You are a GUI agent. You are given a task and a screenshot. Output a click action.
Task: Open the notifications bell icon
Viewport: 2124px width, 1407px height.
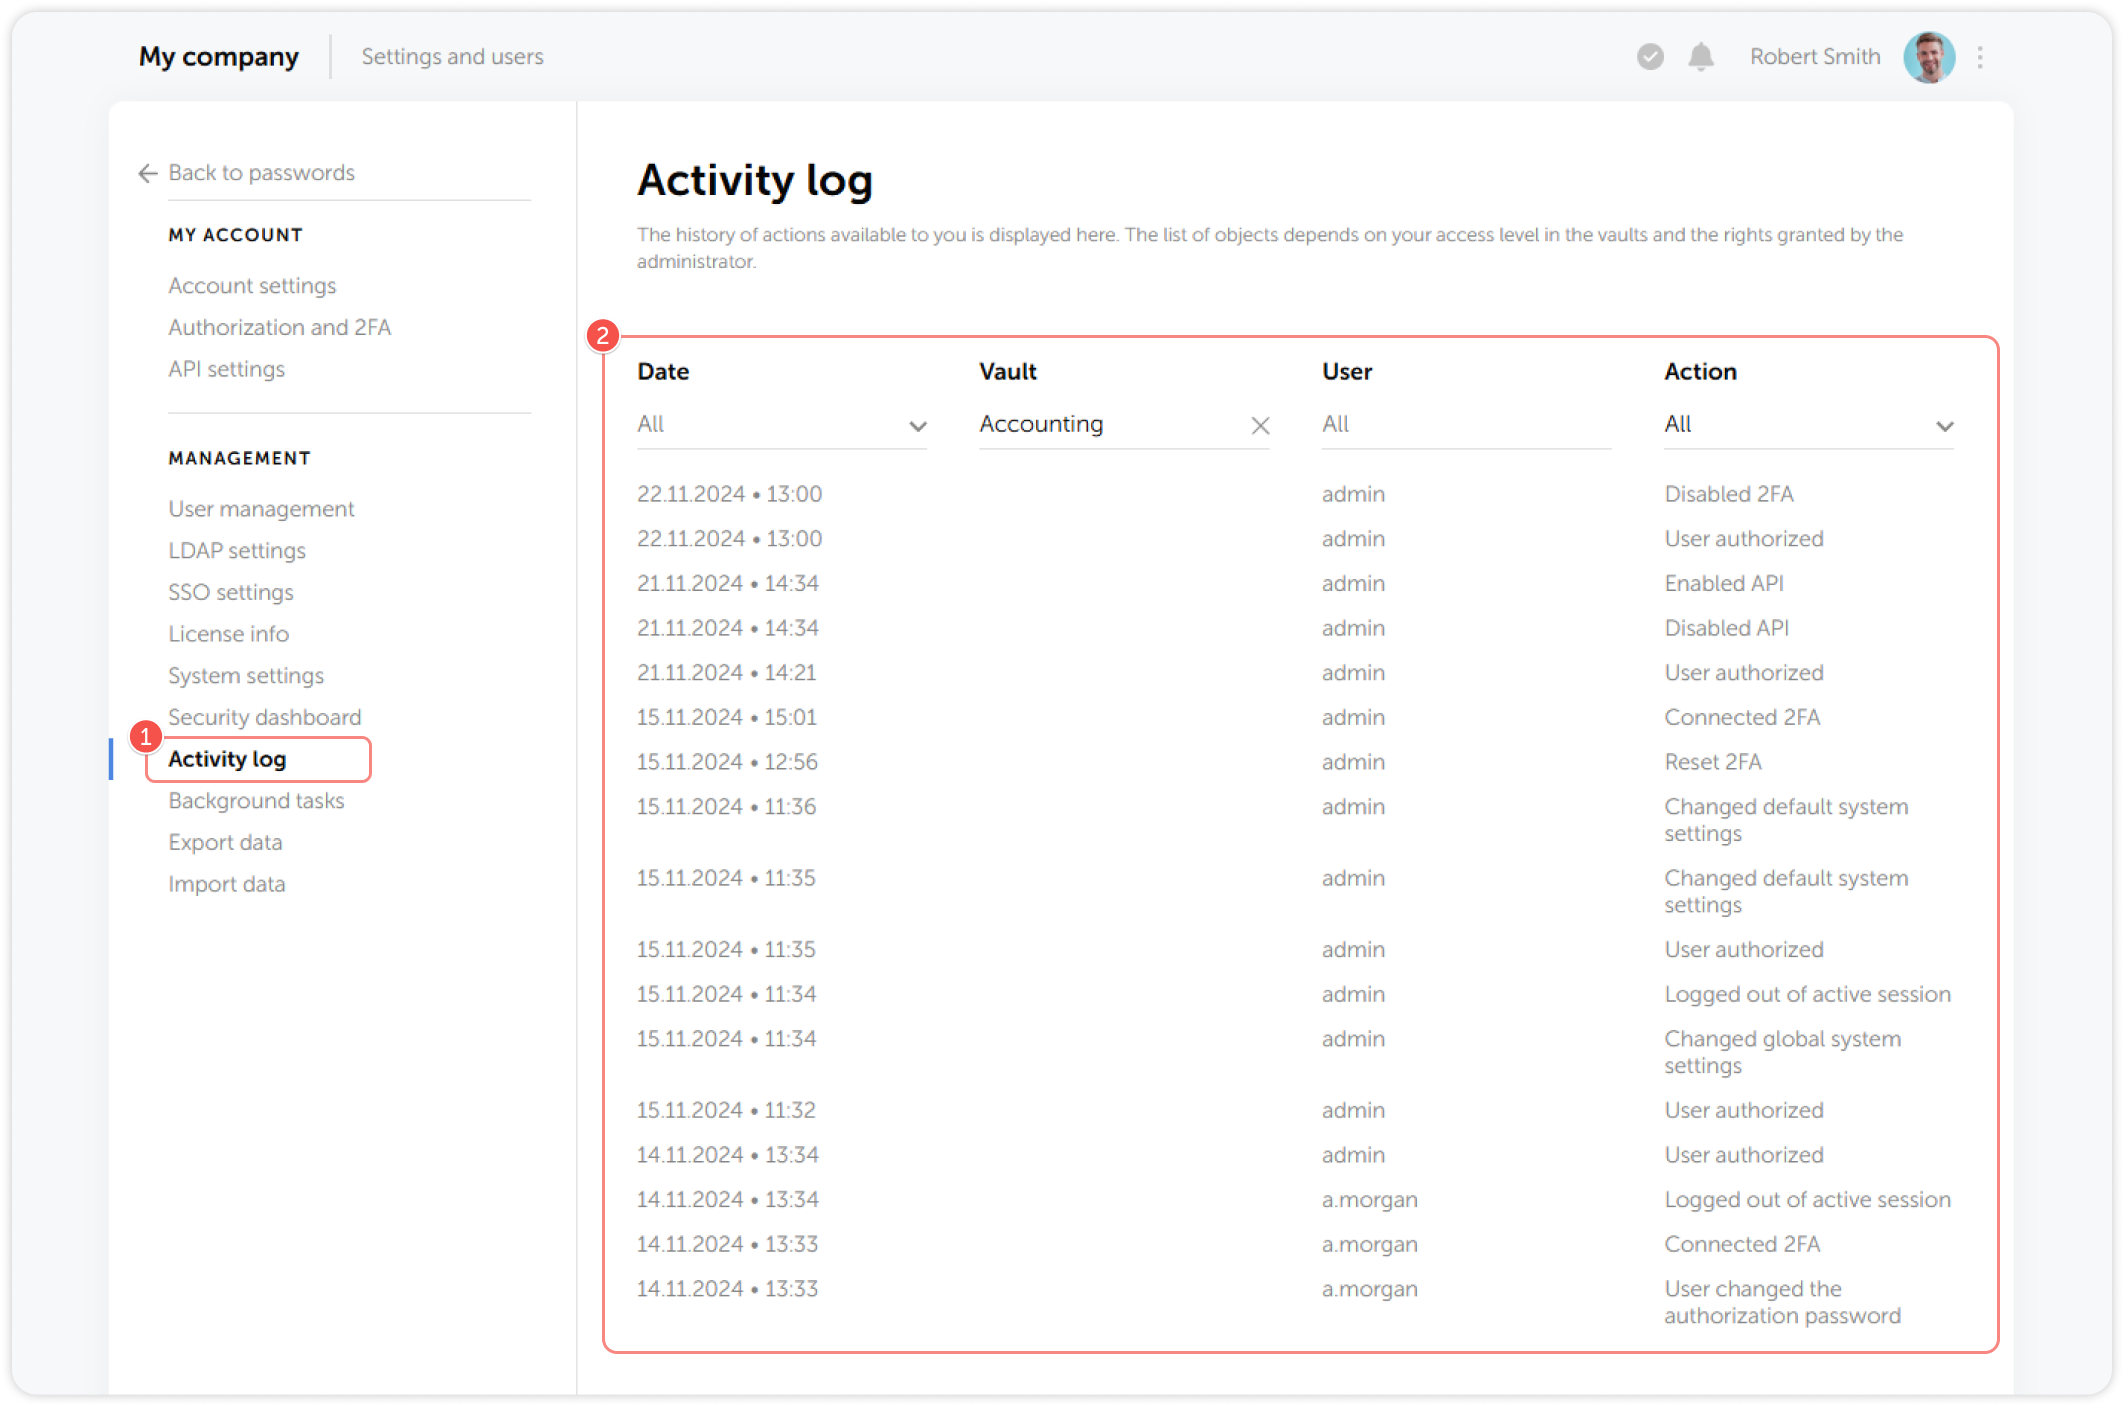pos(1700,57)
